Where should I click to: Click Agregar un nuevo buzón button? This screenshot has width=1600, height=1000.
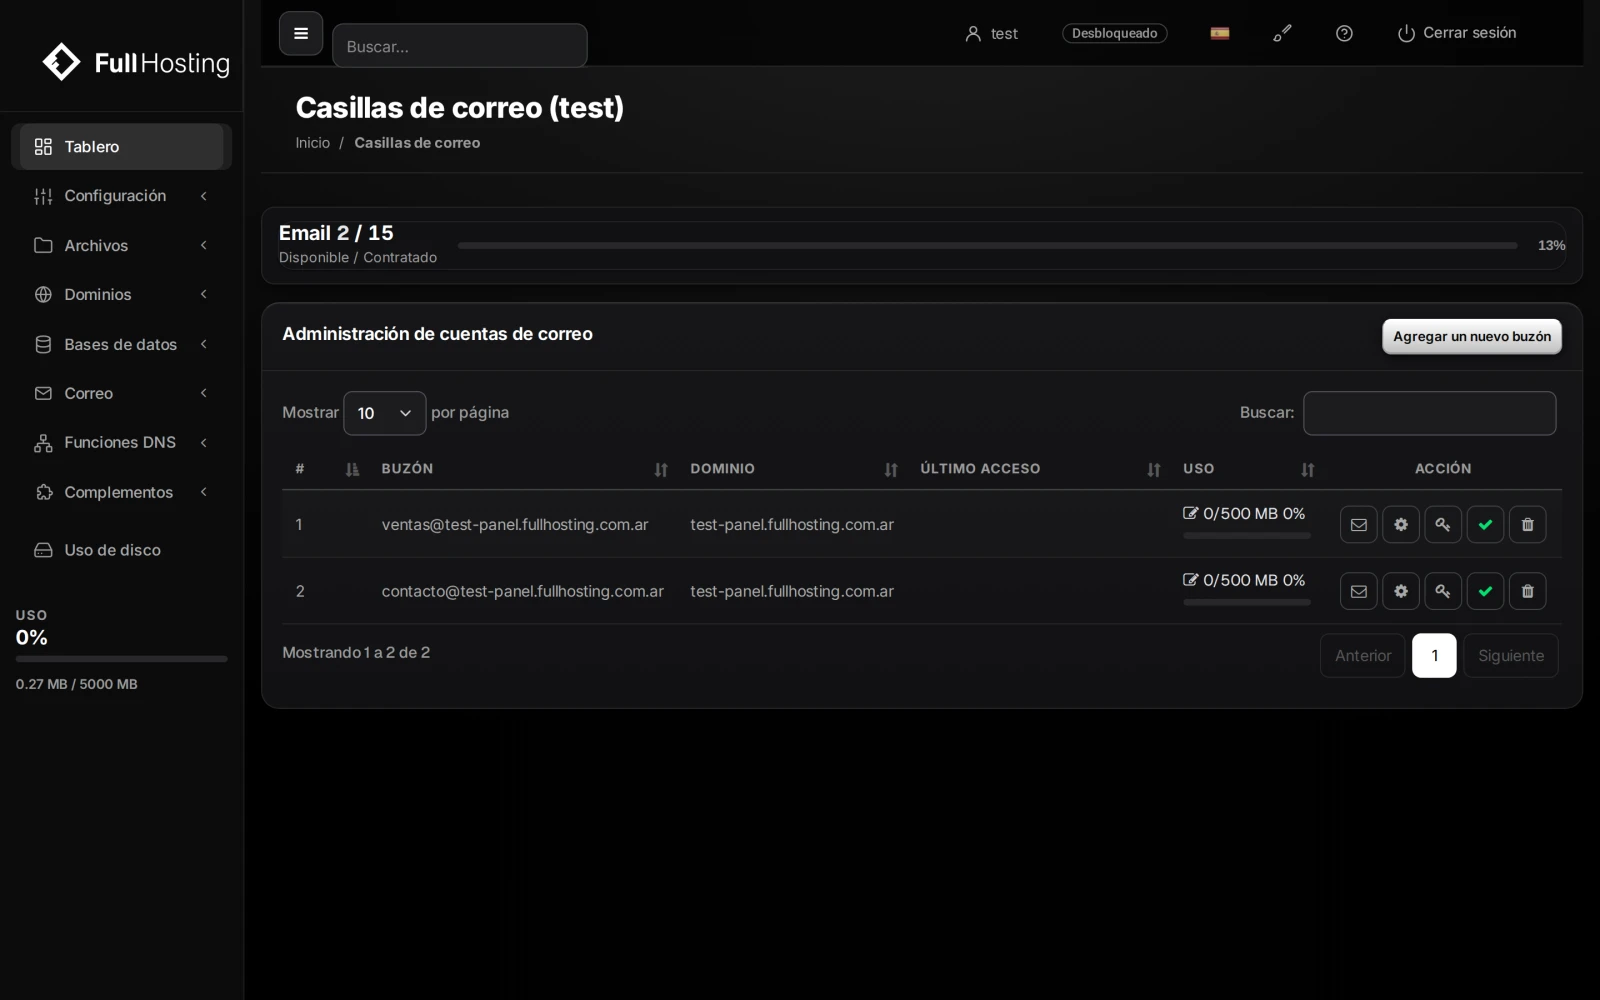pos(1472,337)
